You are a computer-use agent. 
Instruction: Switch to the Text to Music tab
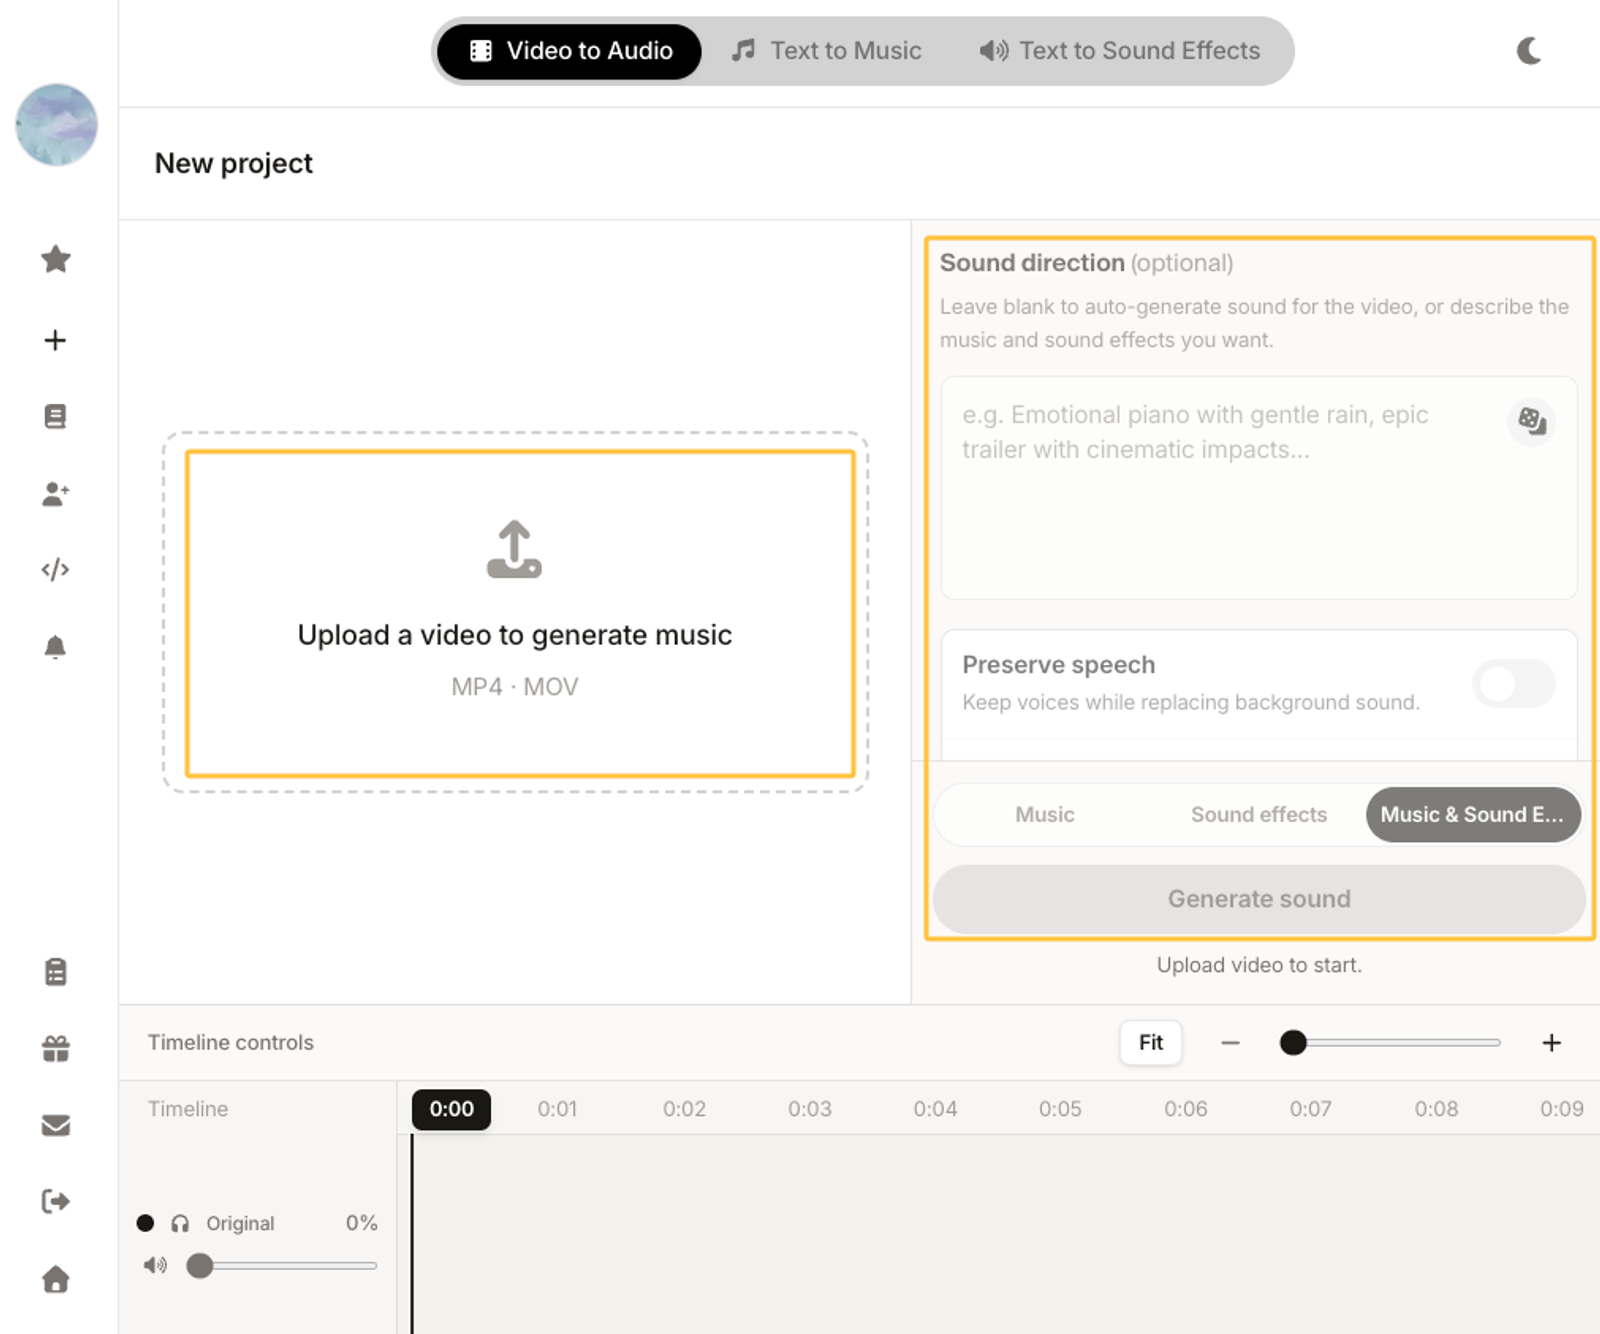pyautogui.click(x=826, y=51)
